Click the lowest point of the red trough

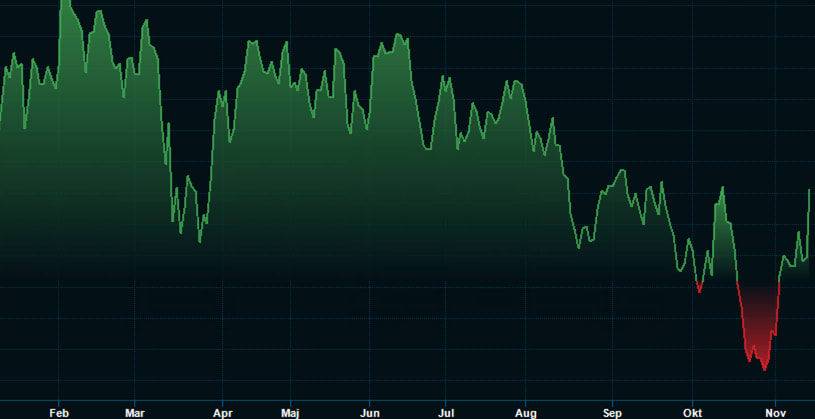click(x=765, y=370)
